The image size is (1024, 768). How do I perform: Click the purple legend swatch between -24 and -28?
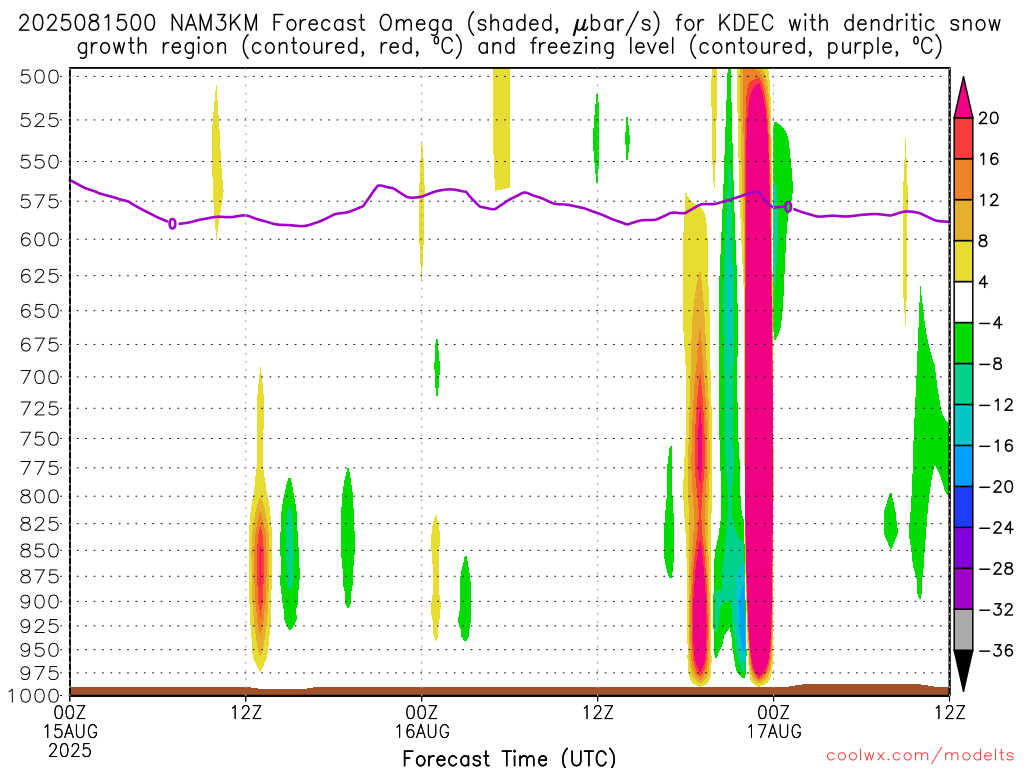963,548
